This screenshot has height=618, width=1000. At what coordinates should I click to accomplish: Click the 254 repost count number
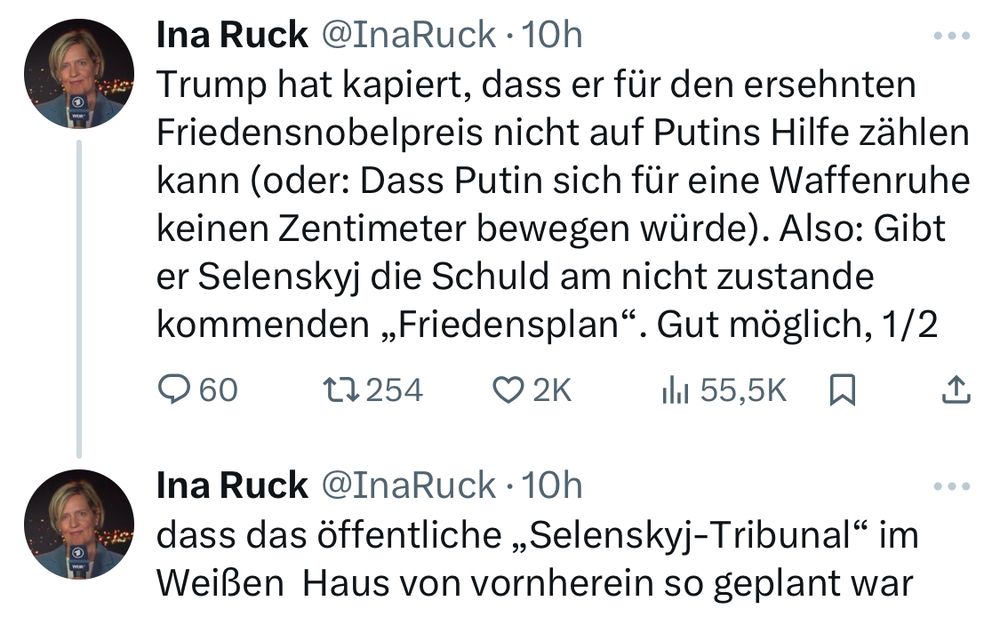(x=394, y=390)
